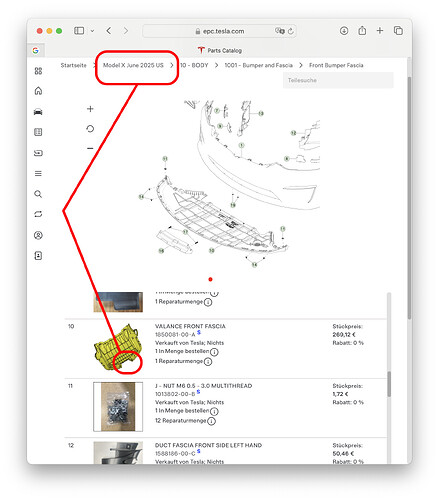Click callout 10 in the parts diagram
Viewport: 439px width, 500px height.
(x=211, y=250)
